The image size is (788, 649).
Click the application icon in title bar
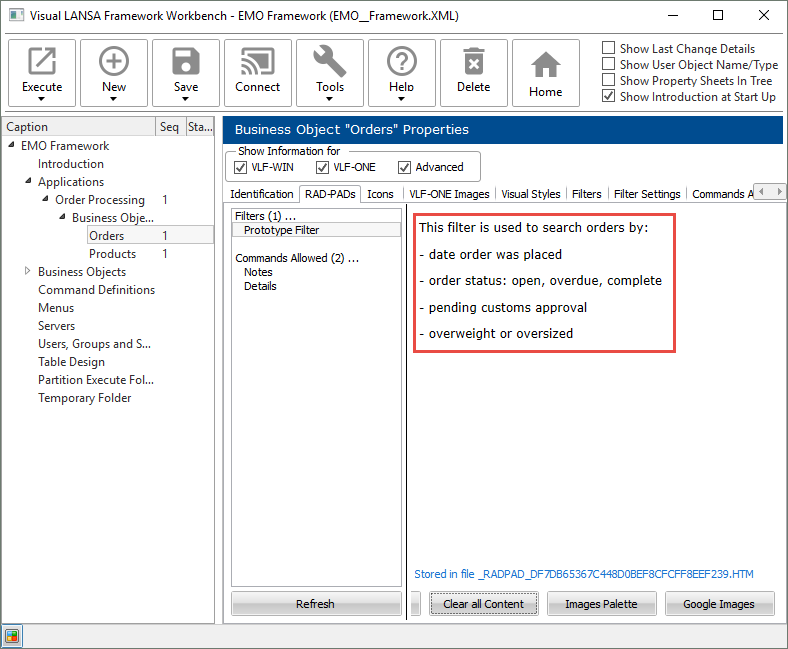[x=17, y=15]
